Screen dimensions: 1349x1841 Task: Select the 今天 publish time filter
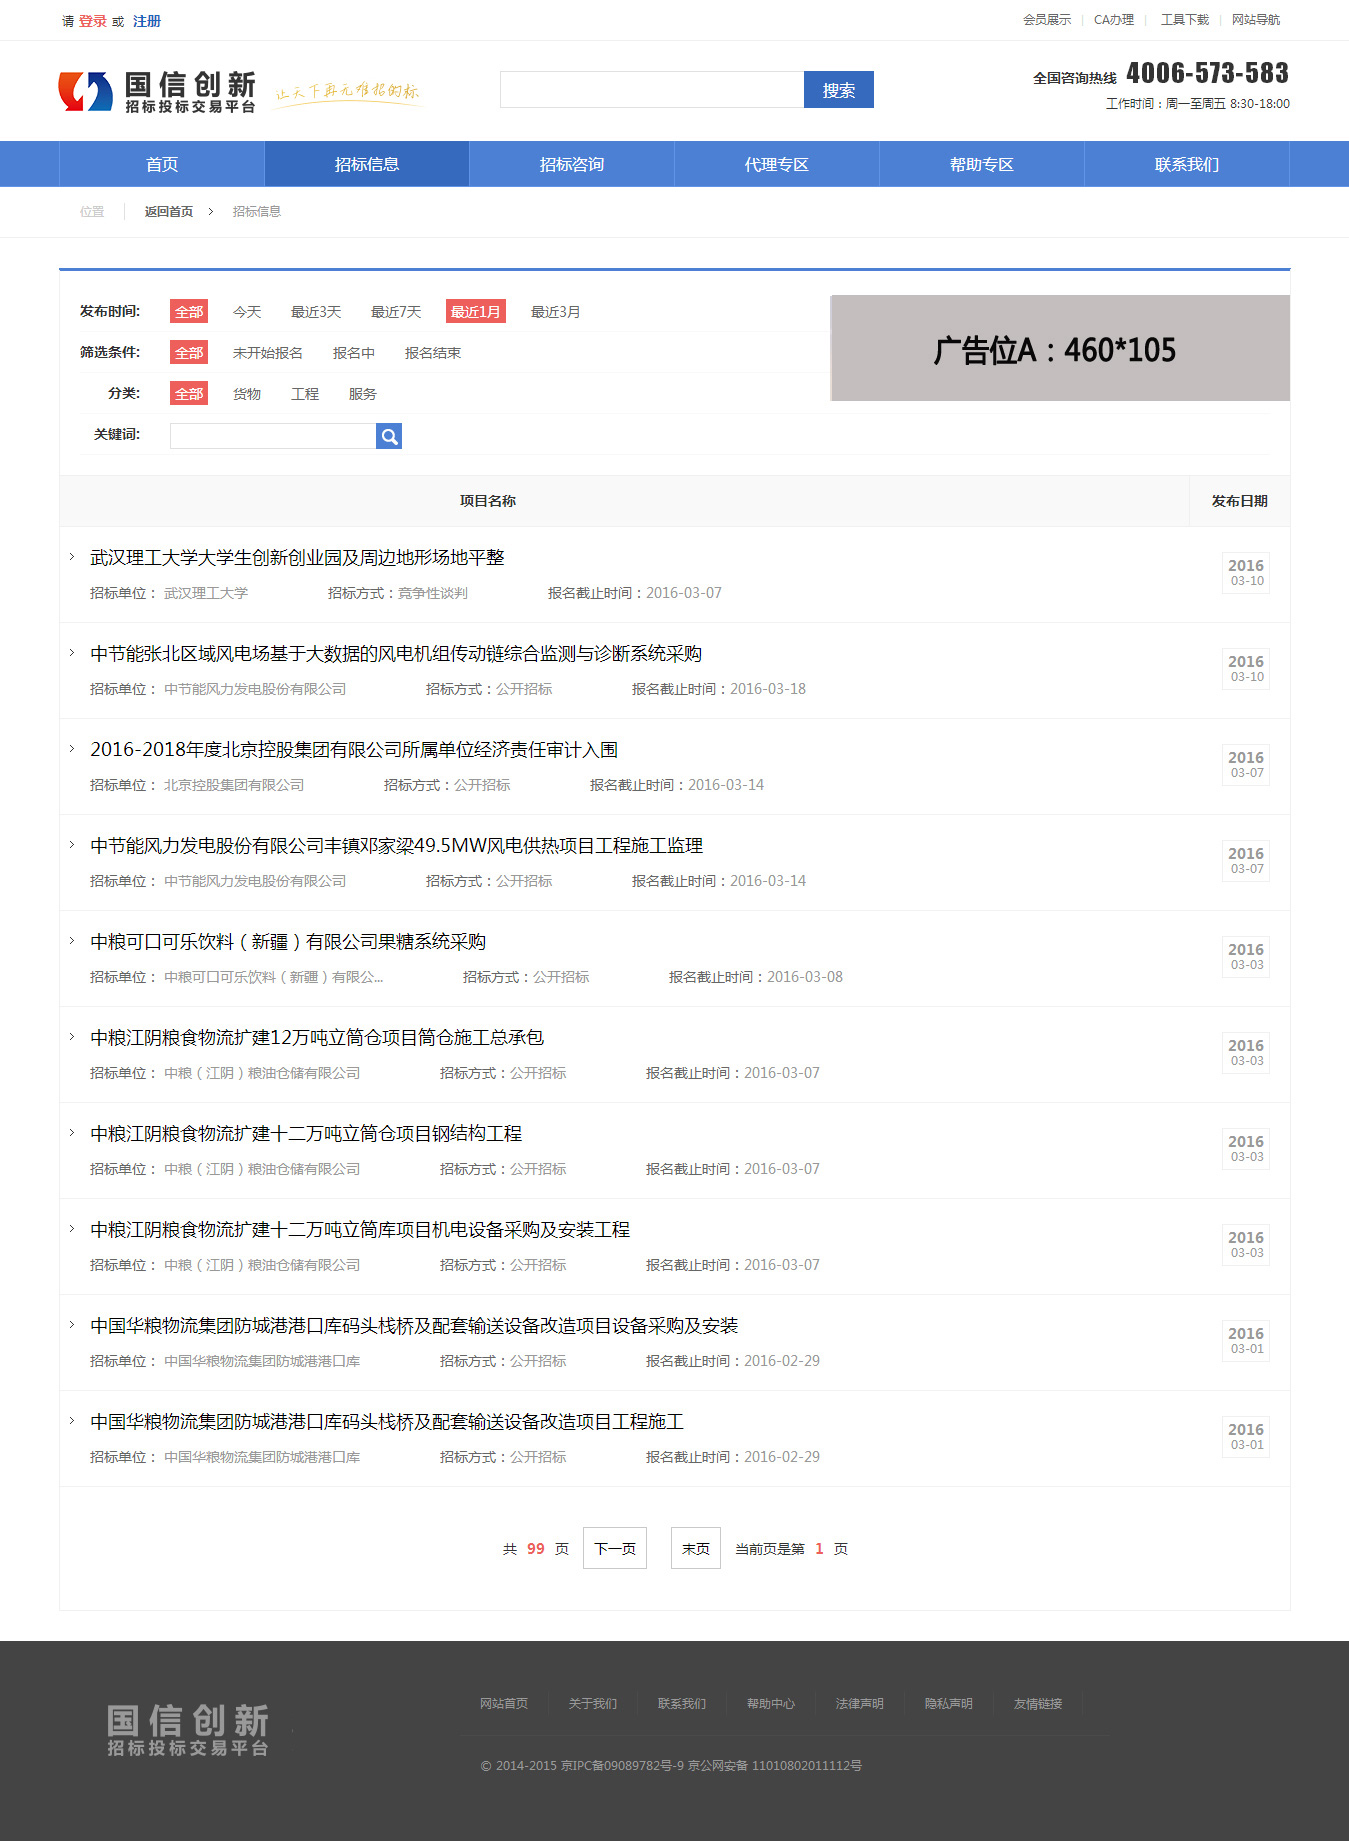click(247, 312)
